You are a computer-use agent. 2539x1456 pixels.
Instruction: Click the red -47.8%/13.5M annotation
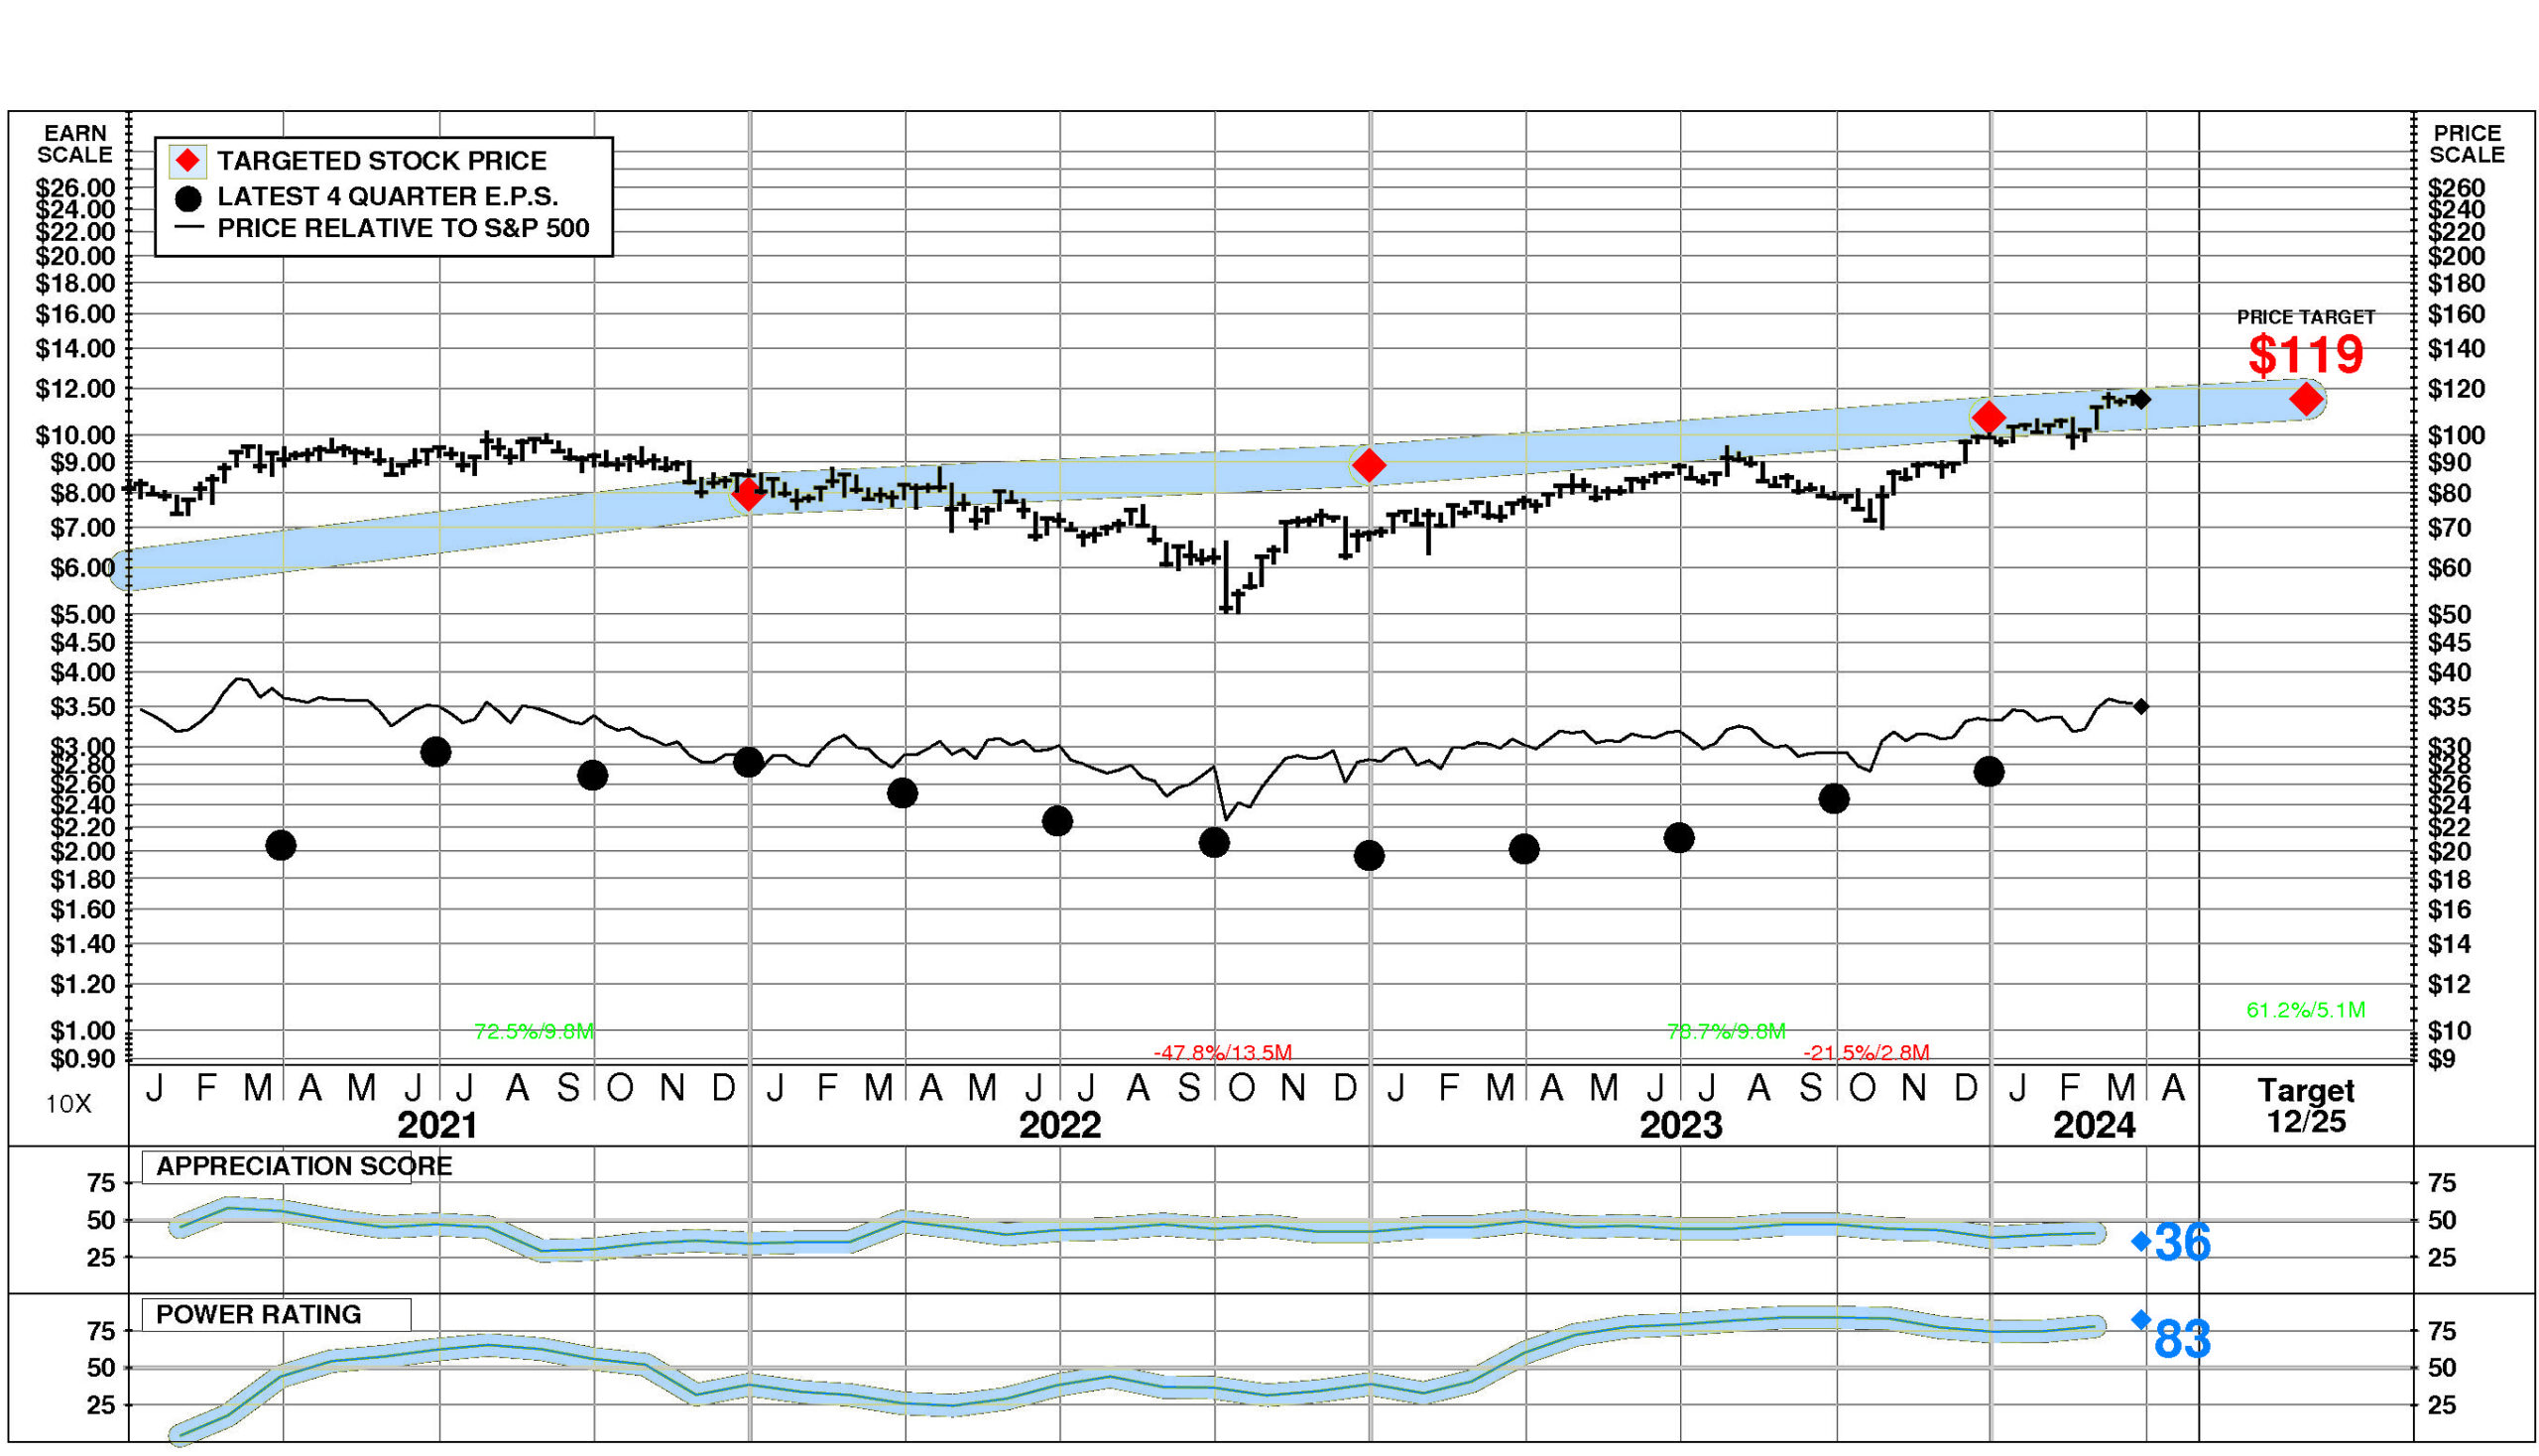tap(1222, 1052)
